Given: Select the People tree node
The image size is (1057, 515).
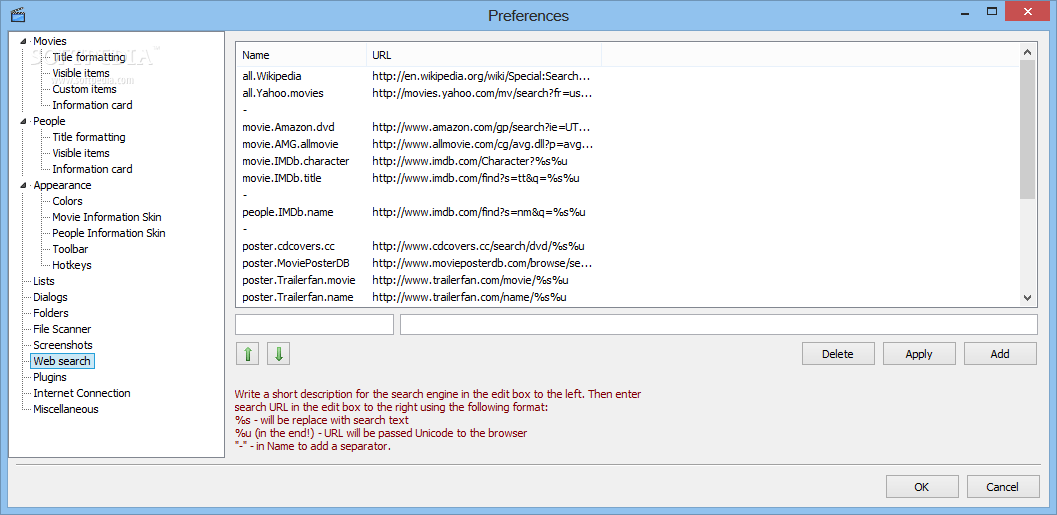Looking at the screenshot, I should pyautogui.click(x=49, y=121).
